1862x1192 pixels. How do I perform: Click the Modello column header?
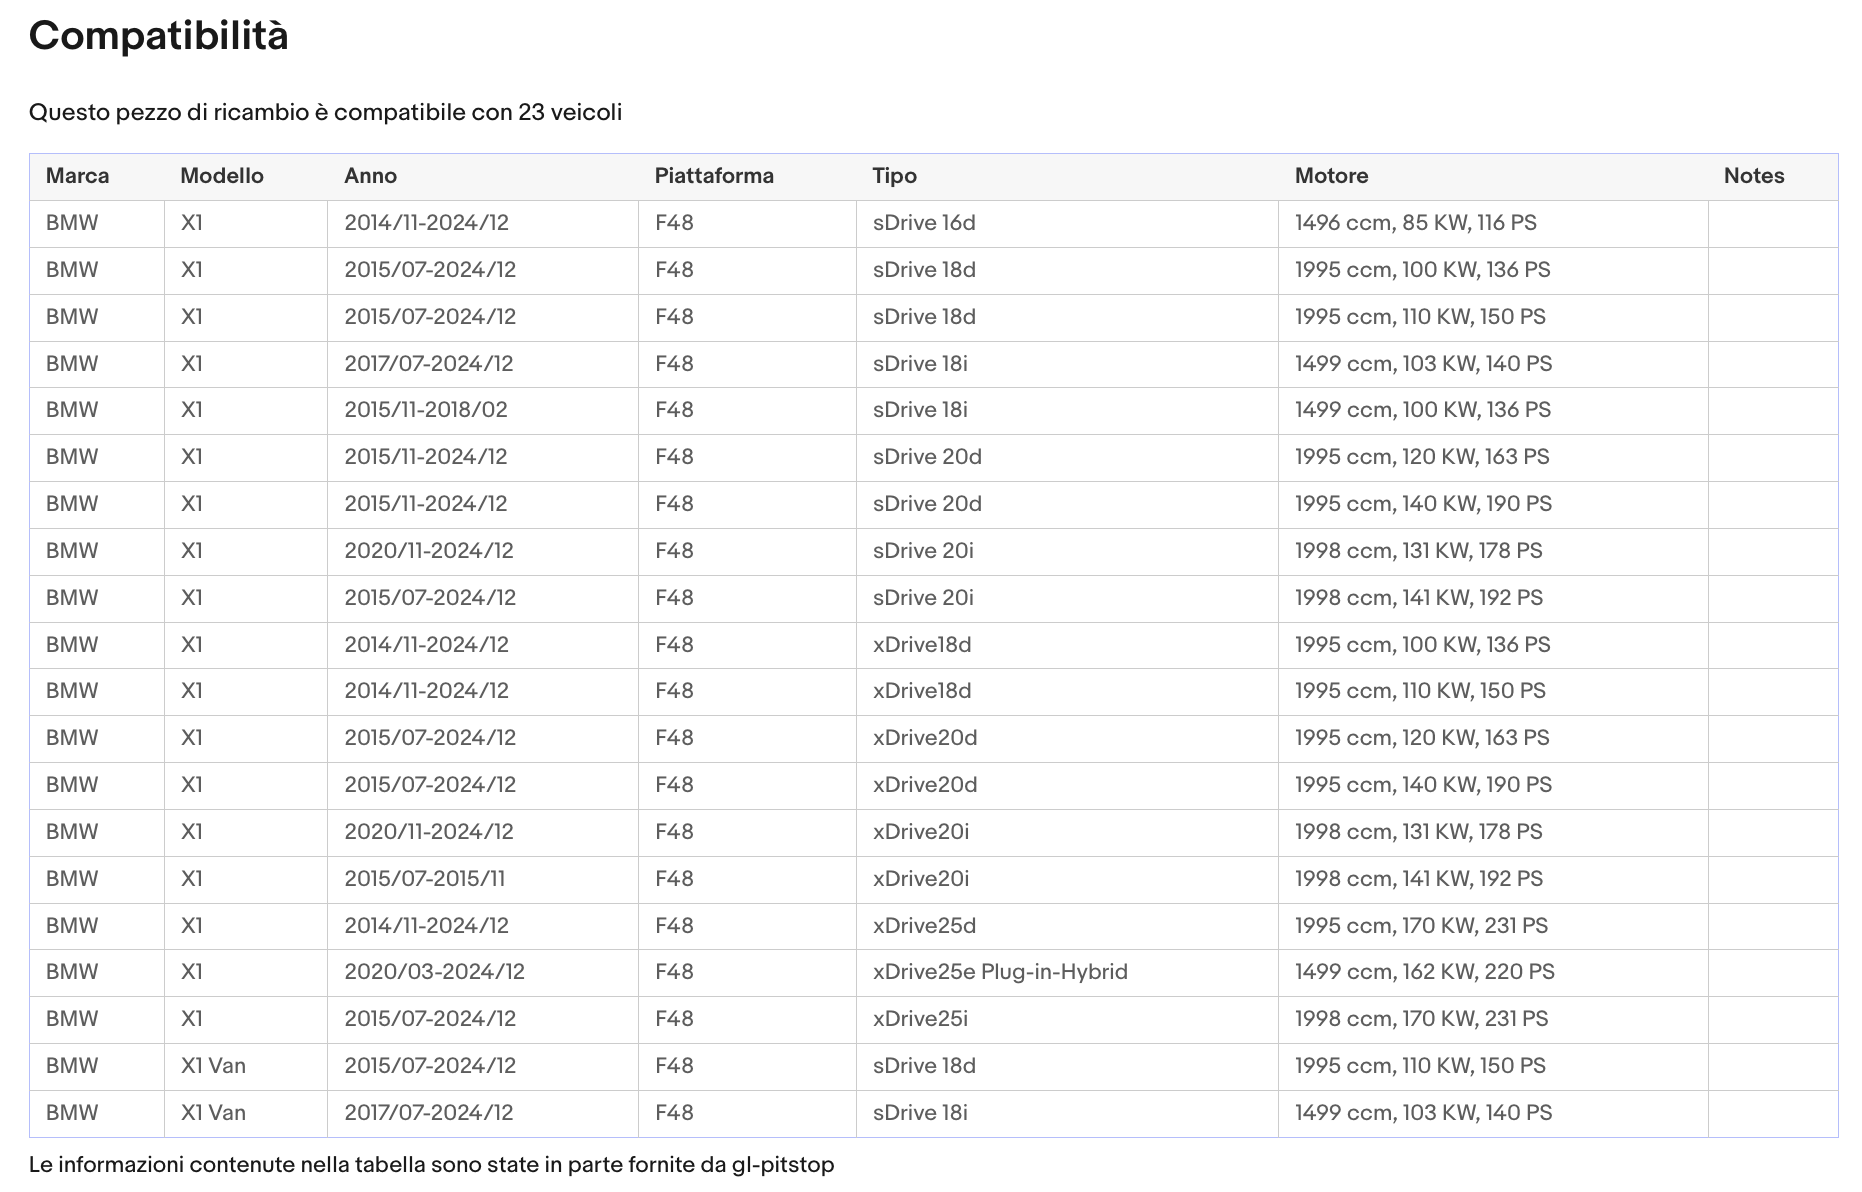tap(222, 176)
